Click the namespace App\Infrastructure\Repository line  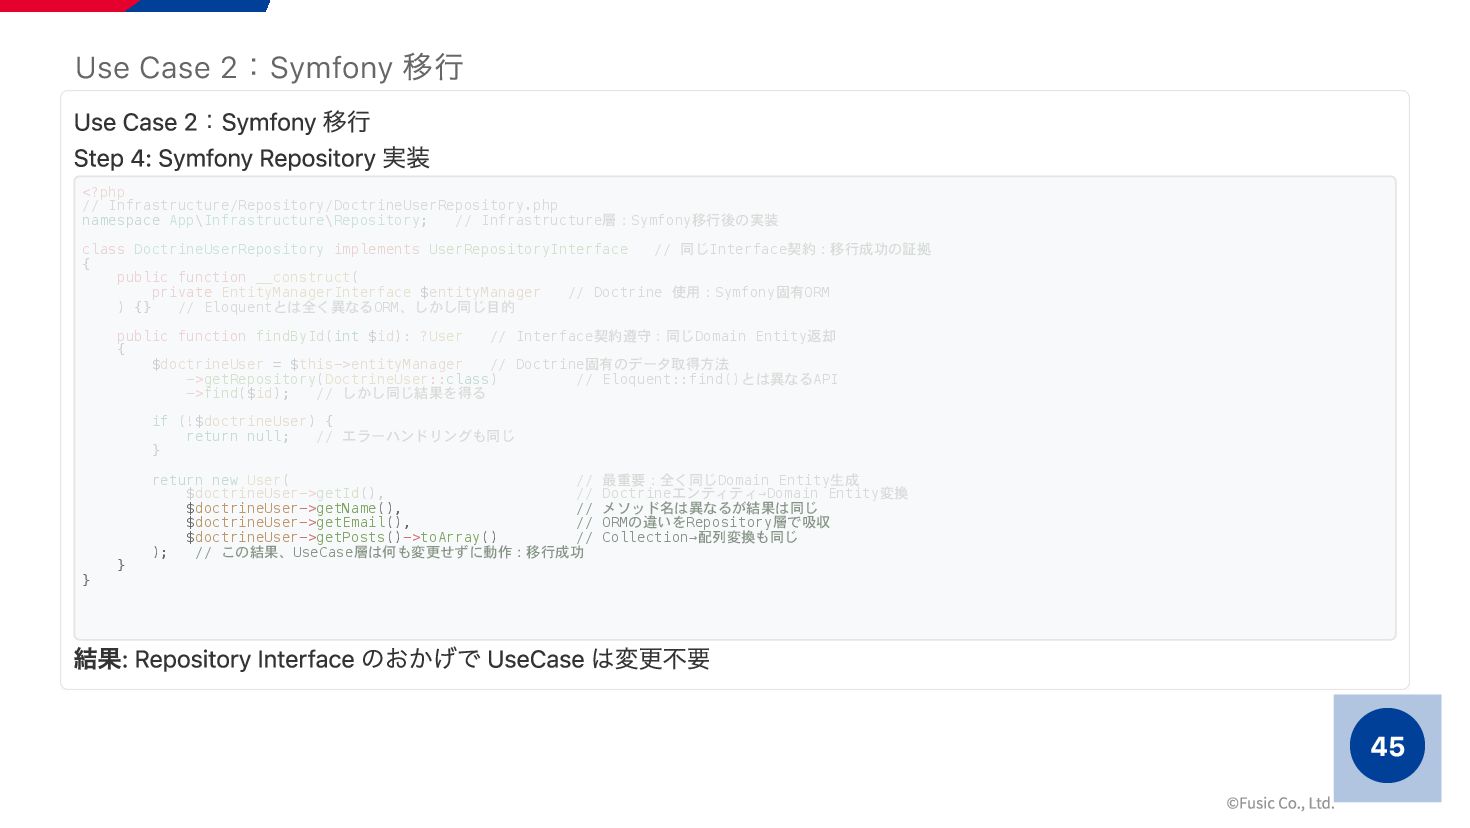[x=255, y=220]
